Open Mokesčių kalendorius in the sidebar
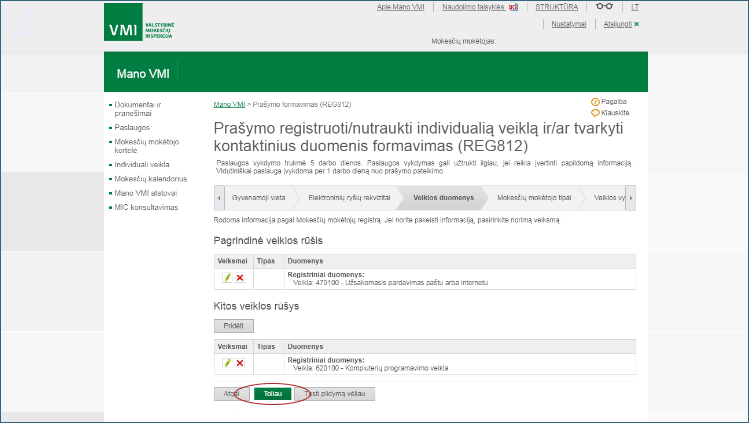 click(150, 179)
